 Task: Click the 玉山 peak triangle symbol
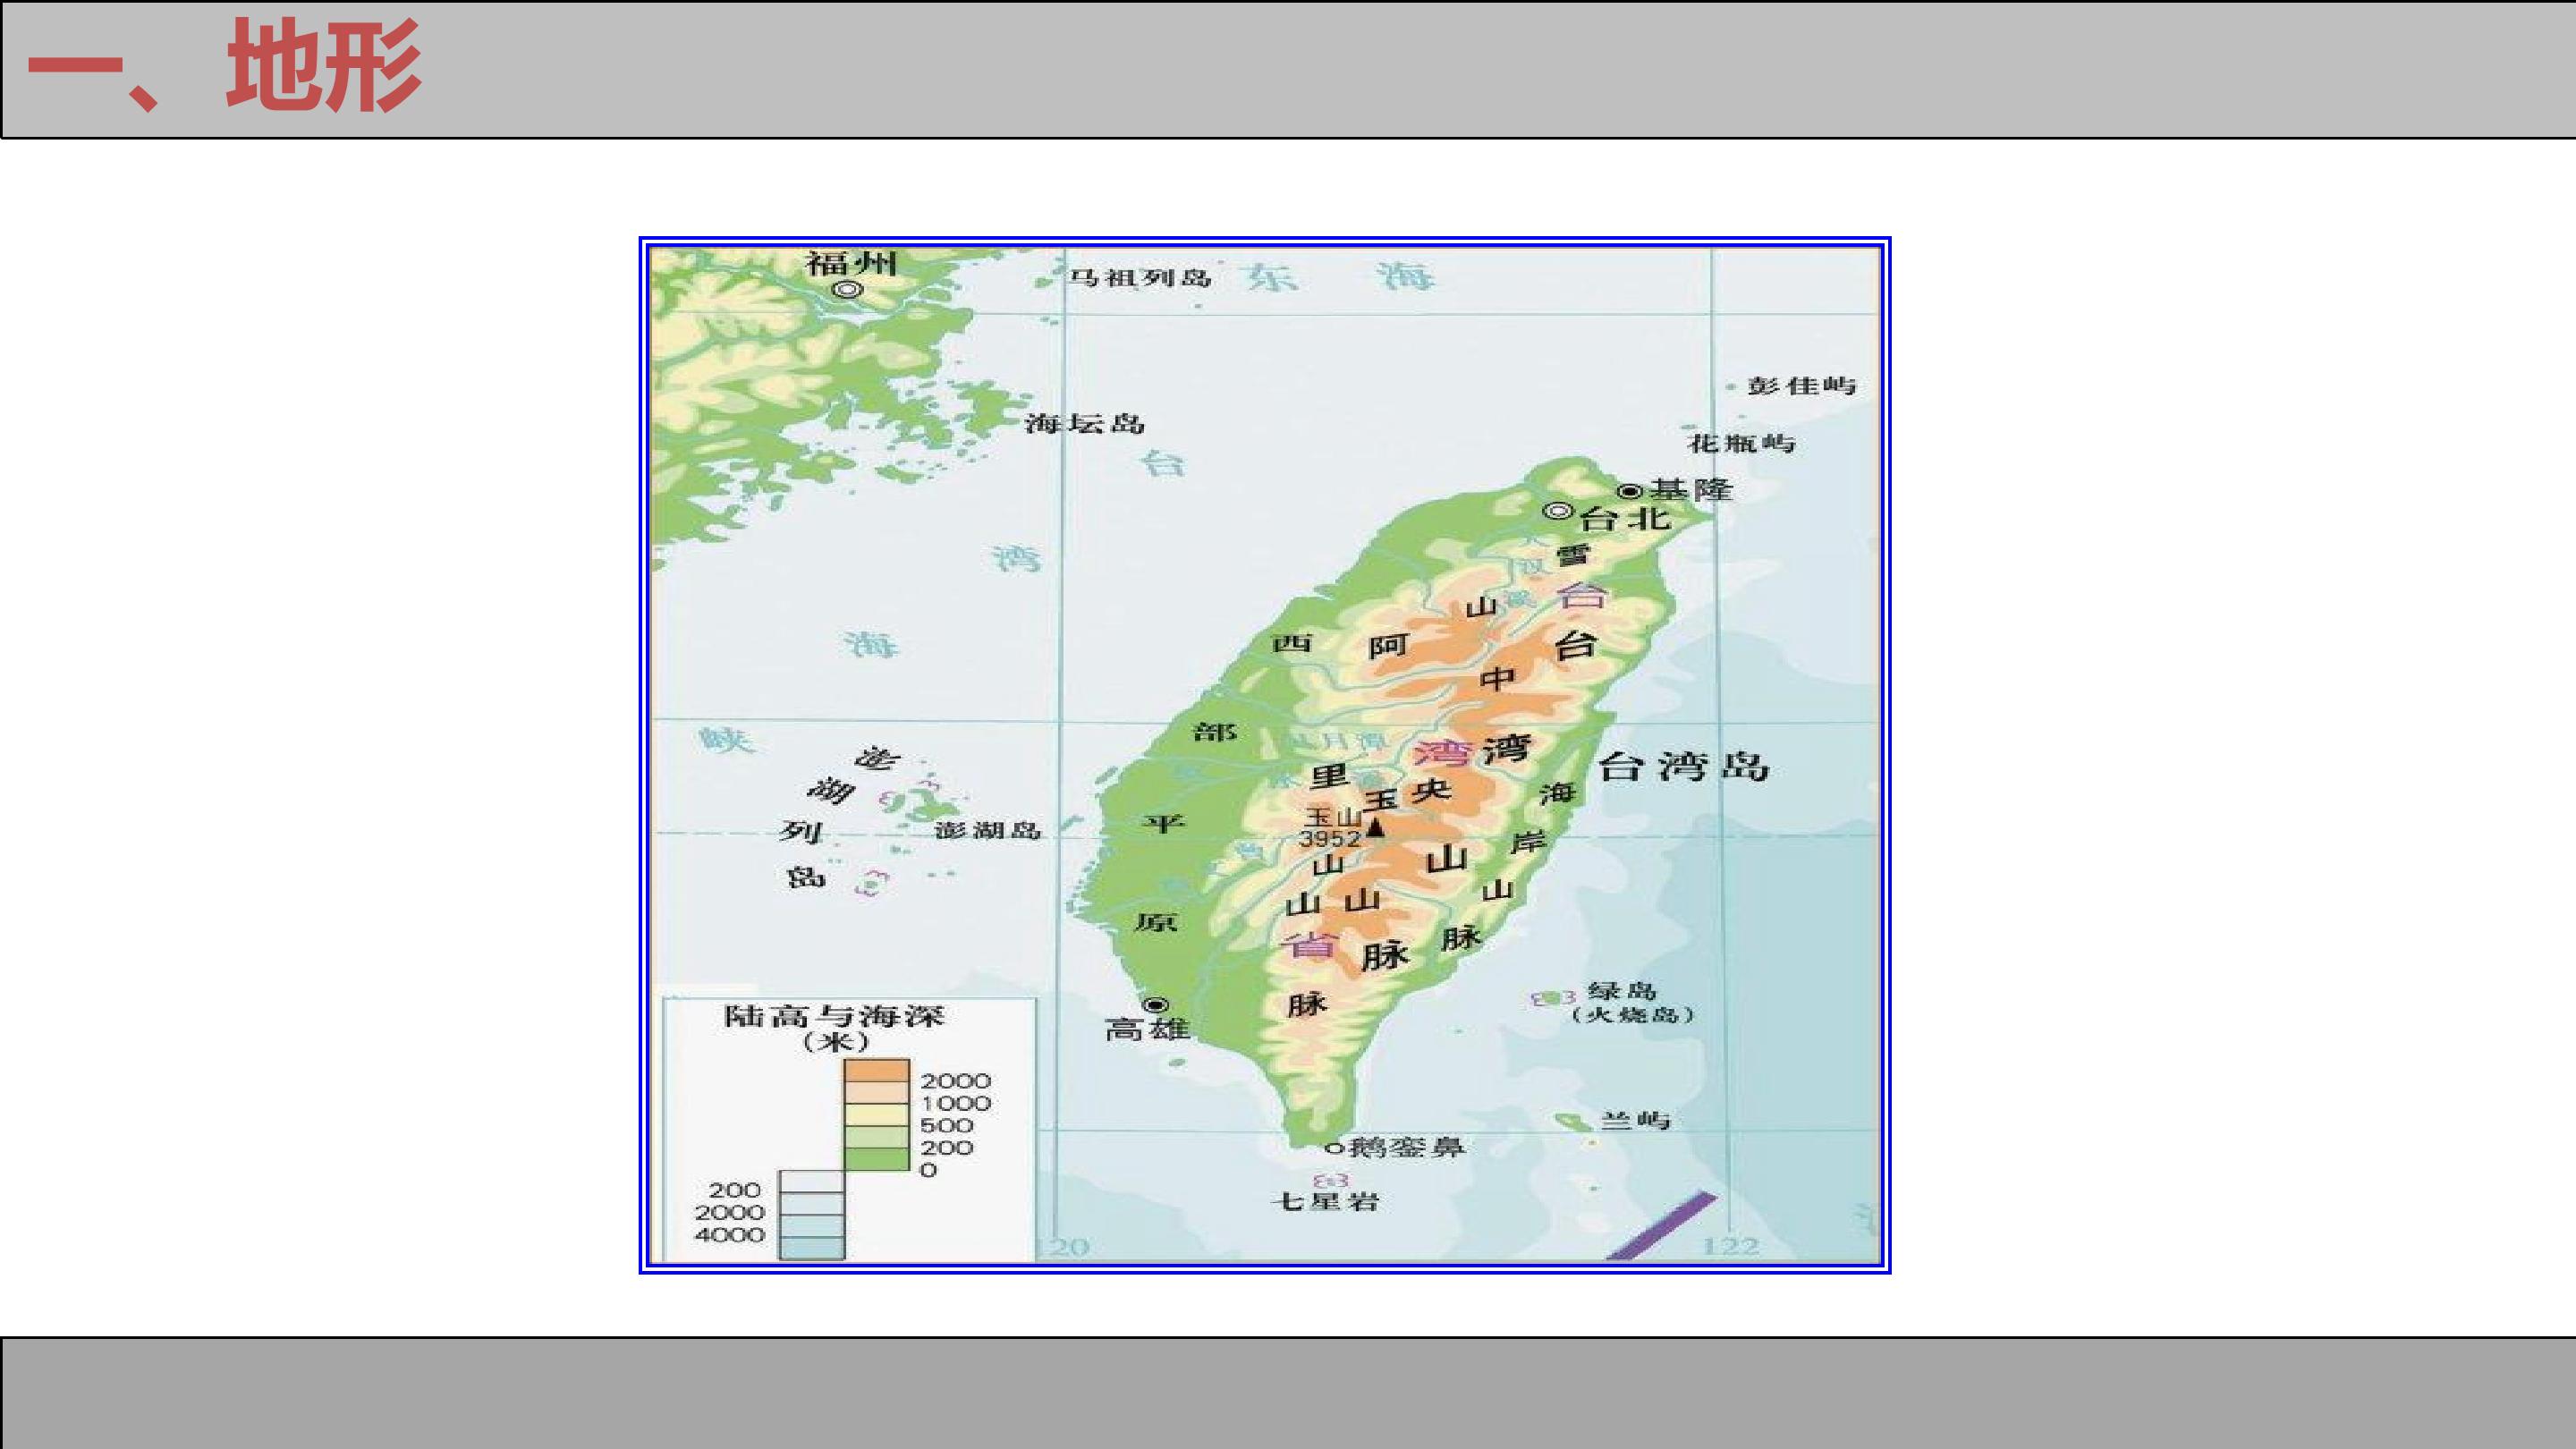coord(1377,827)
